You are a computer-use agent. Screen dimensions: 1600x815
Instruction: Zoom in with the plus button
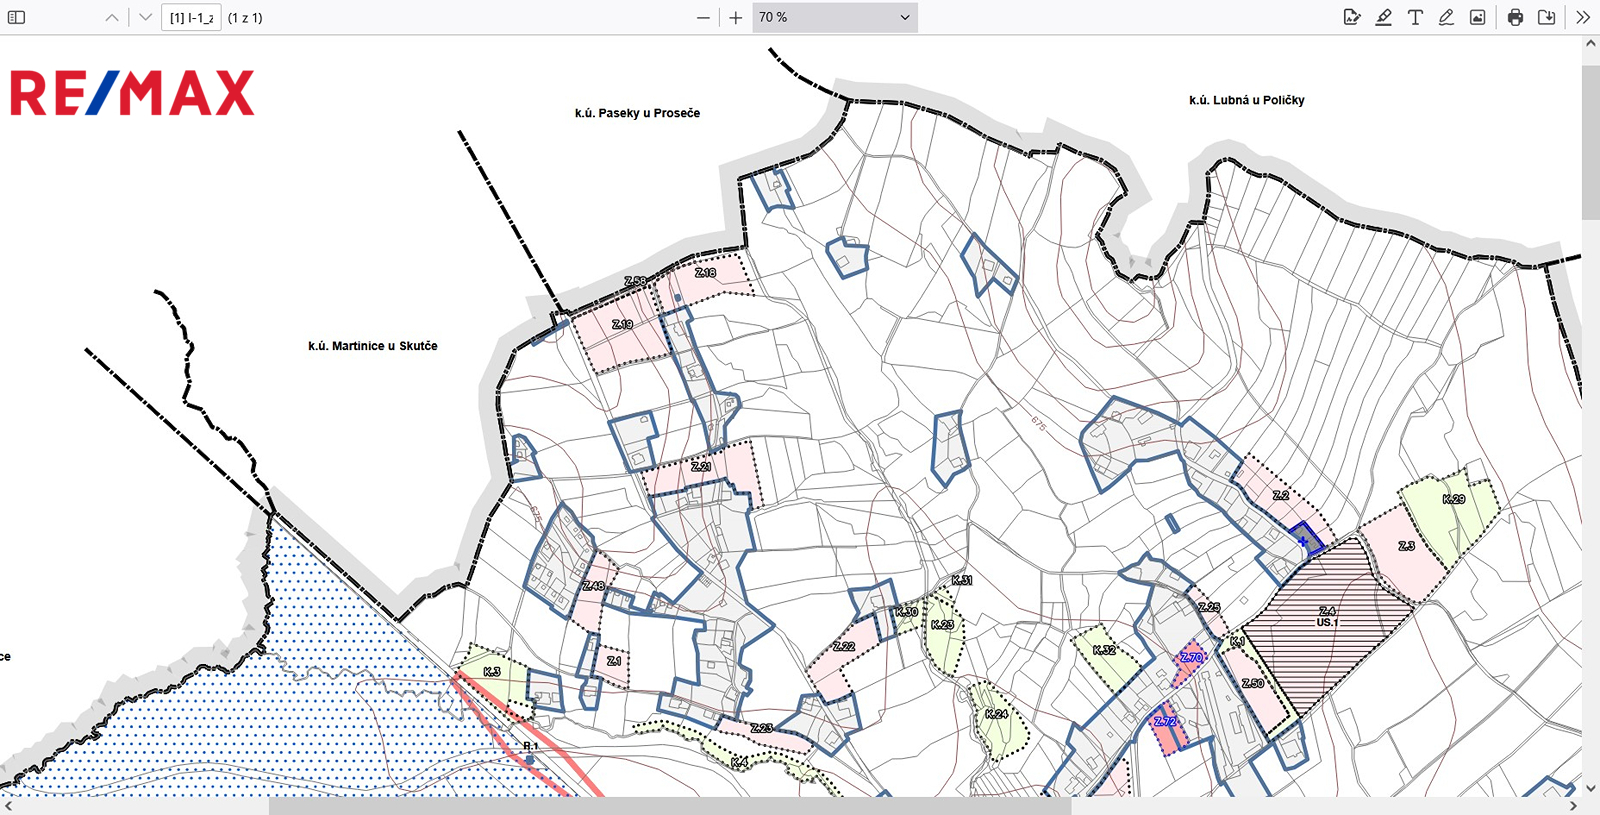(736, 17)
